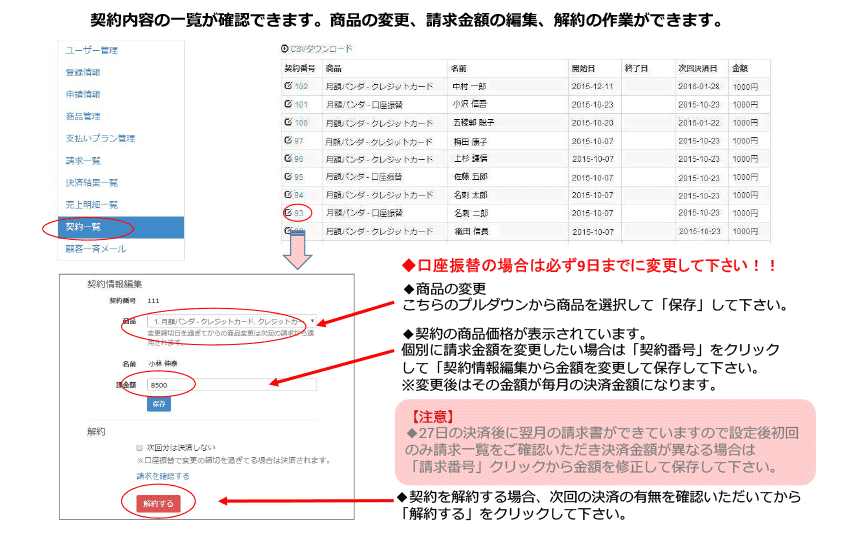Click the edit icon beside contract 93
The image size is (842, 540).
288,213
